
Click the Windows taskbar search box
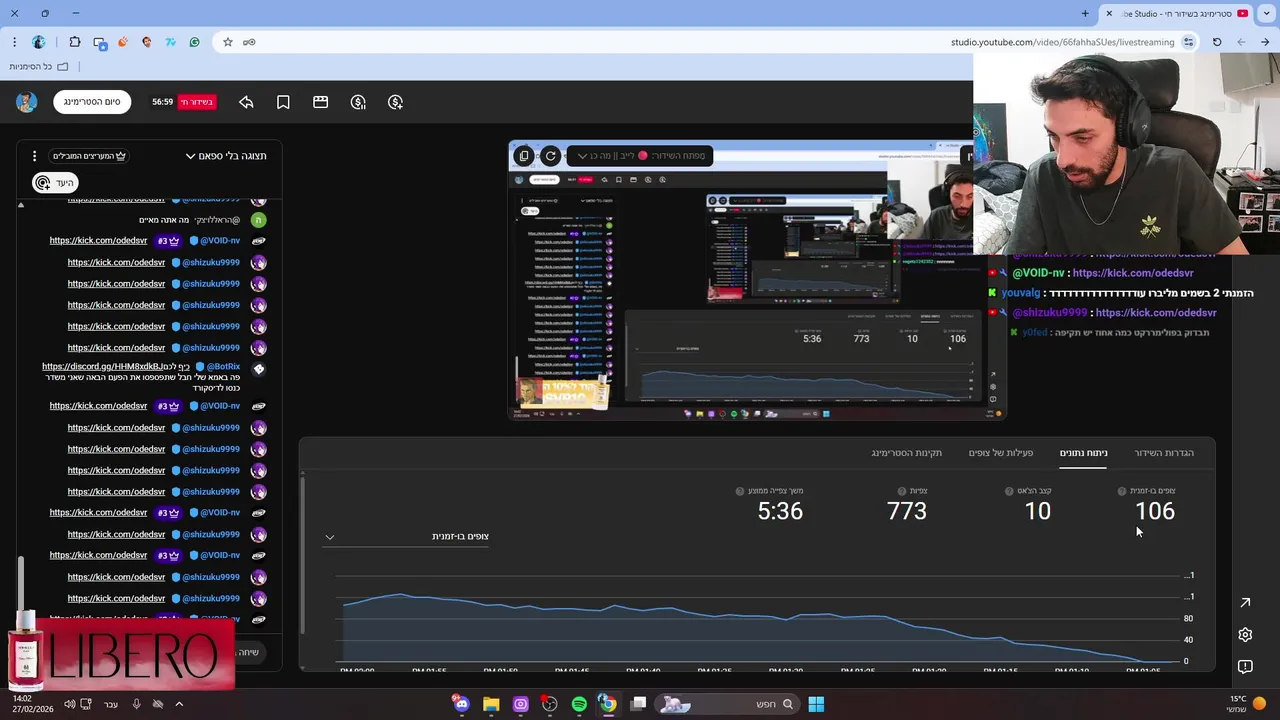point(731,704)
